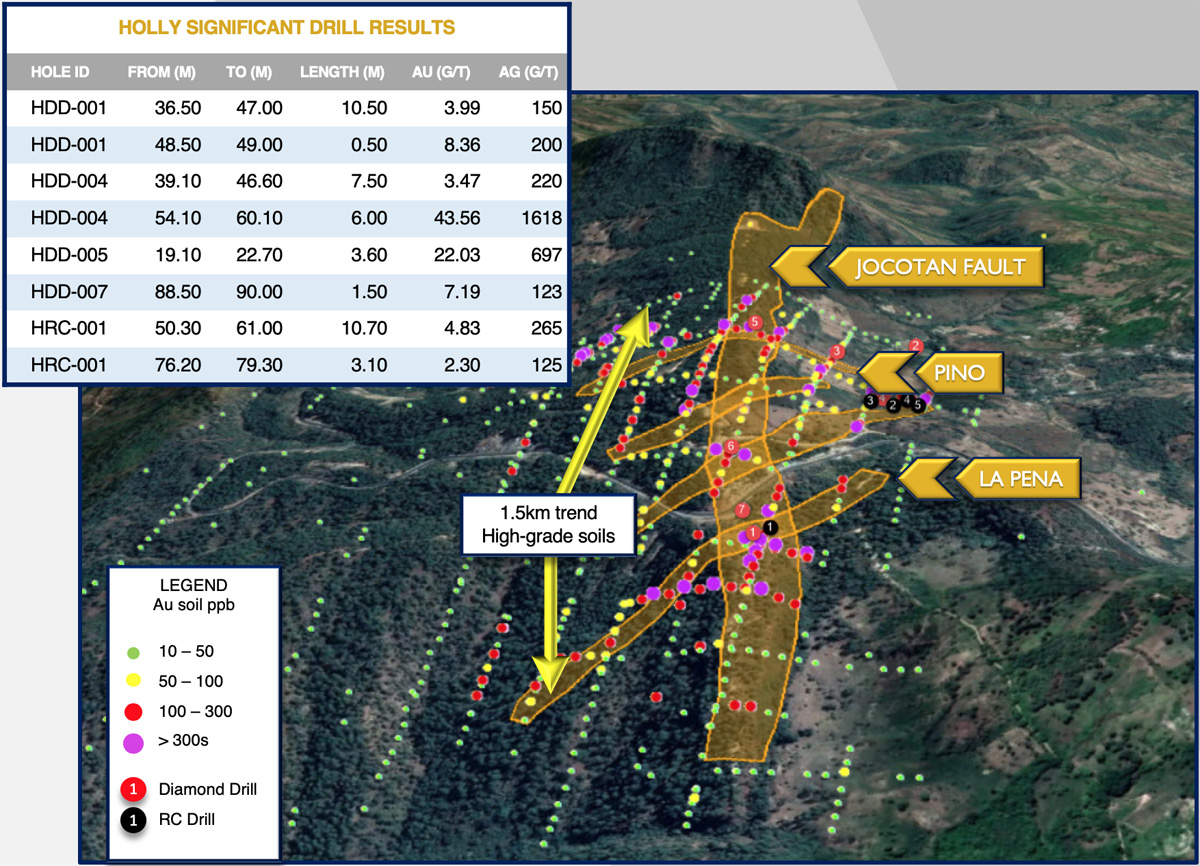1200x866 pixels.
Task: Click the black RC Drill legend icon
Action: coord(132,819)
